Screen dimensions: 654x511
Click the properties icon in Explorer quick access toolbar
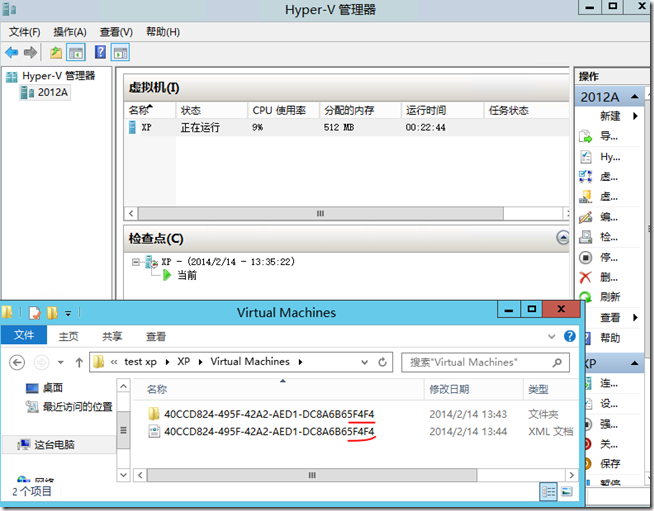point(35,312)
